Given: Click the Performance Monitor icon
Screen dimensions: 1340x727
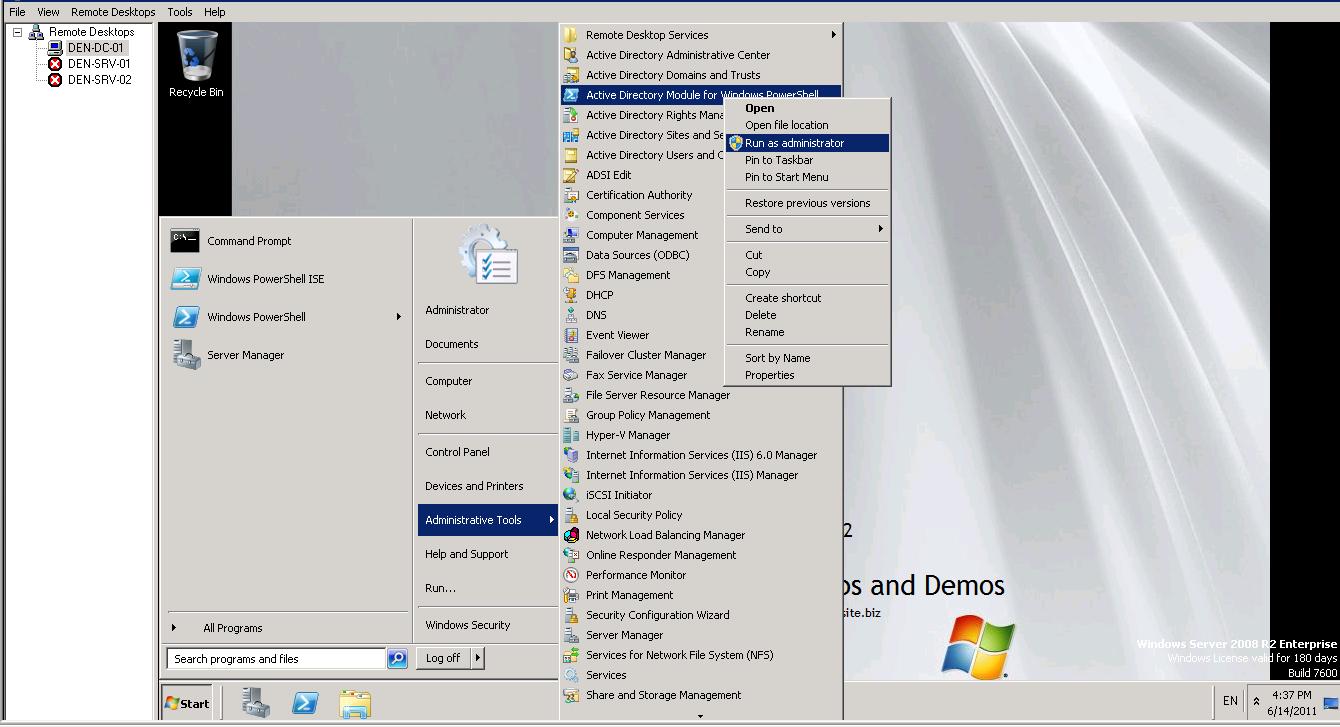Looking at the screenshot, I should [571, 575].
